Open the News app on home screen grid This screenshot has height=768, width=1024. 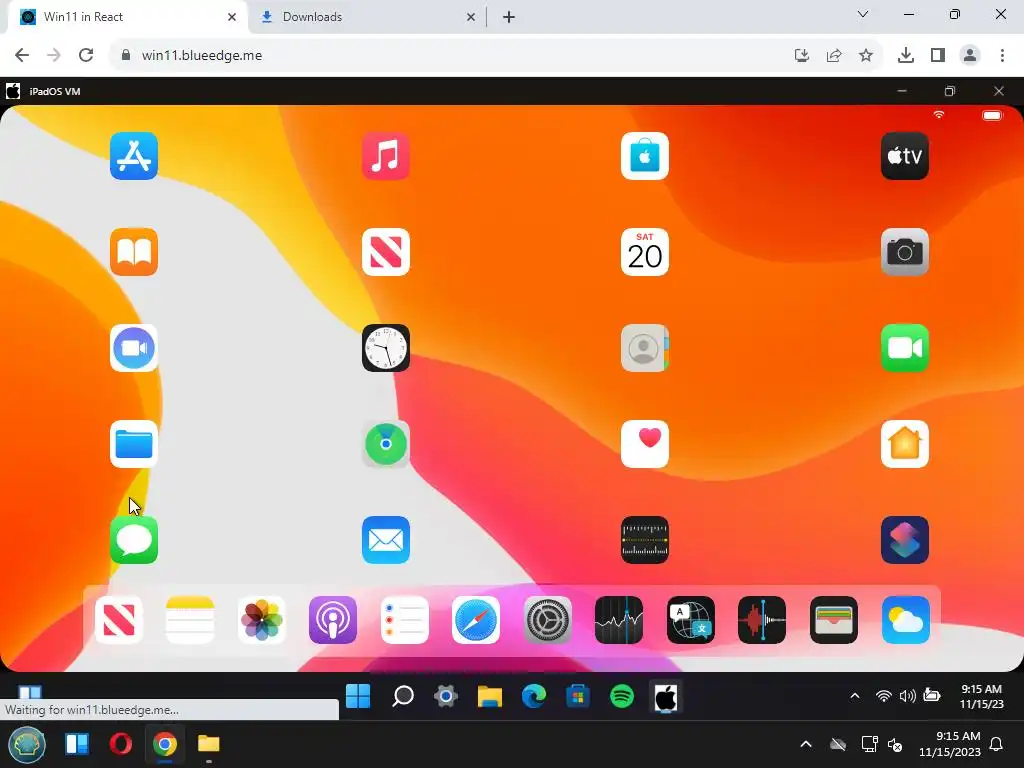pyautogui.click(x=386, y=252)
